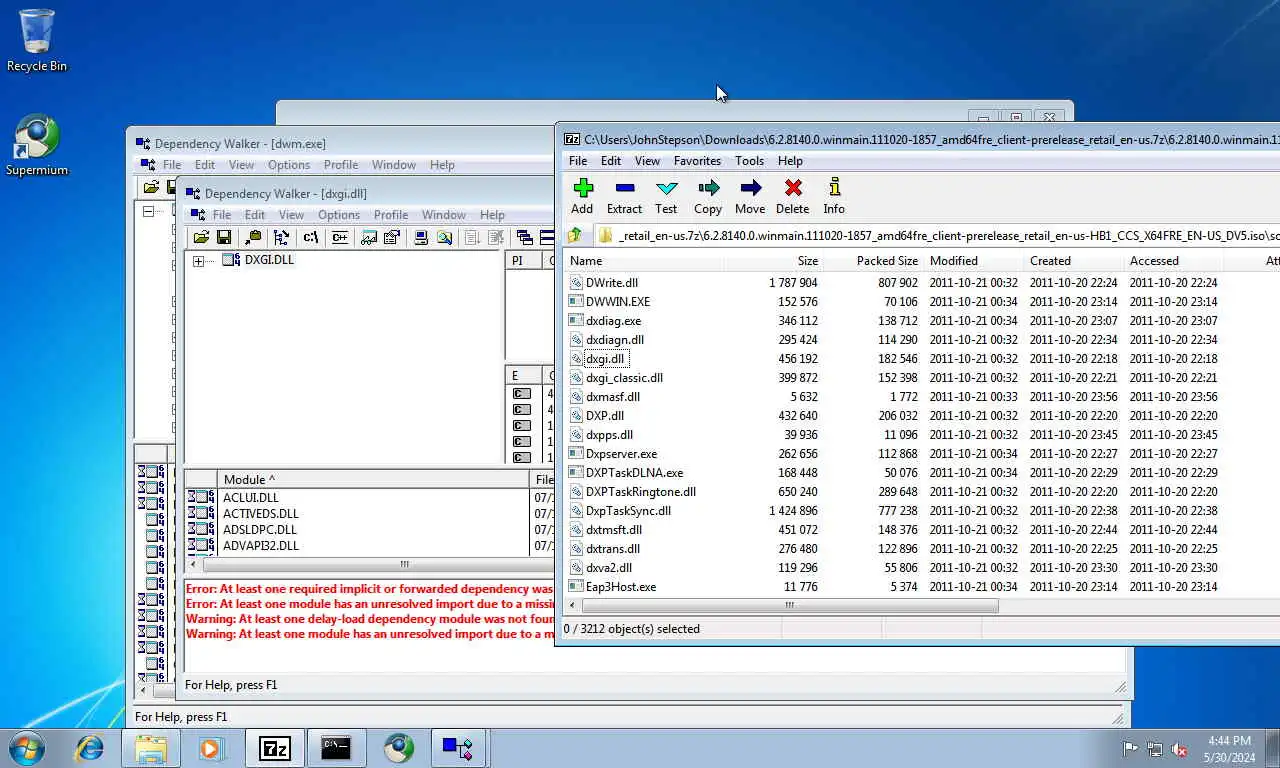Select dxgi_classic.dll in 7-Zip list
Screen dimensions: 1280x768
click(624, 377)
